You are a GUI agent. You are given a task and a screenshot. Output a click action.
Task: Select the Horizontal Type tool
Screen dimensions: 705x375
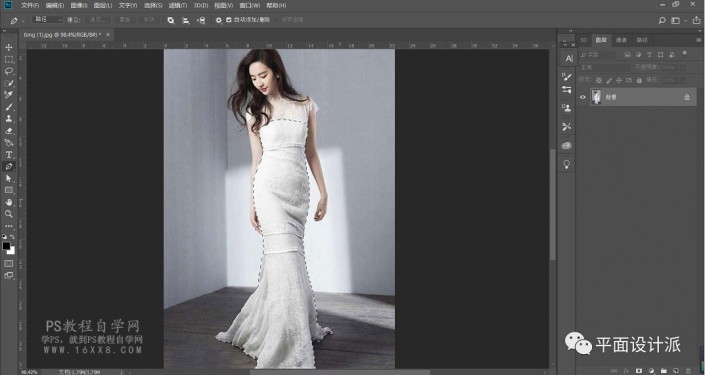9,155
